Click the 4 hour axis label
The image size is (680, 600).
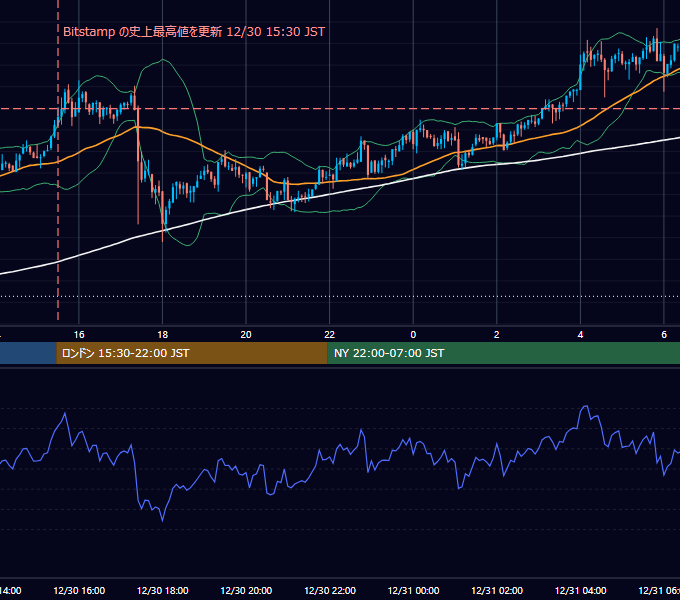point(580,335)
